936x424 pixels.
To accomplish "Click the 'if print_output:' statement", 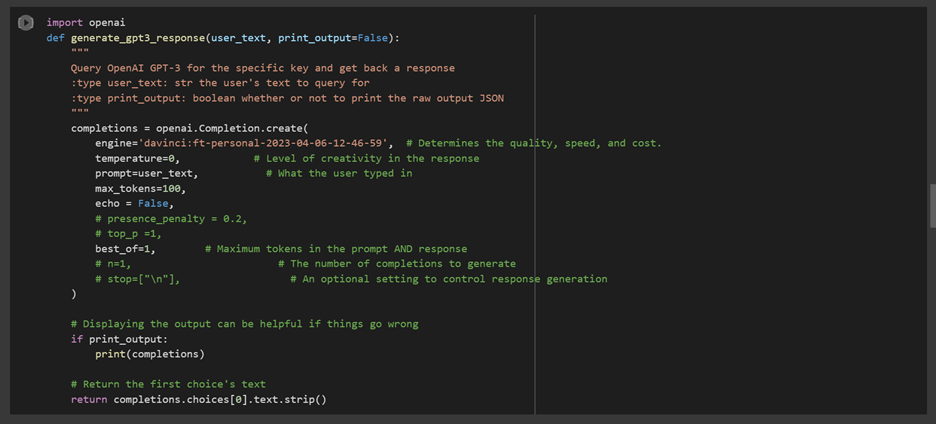I will (119, 339).
